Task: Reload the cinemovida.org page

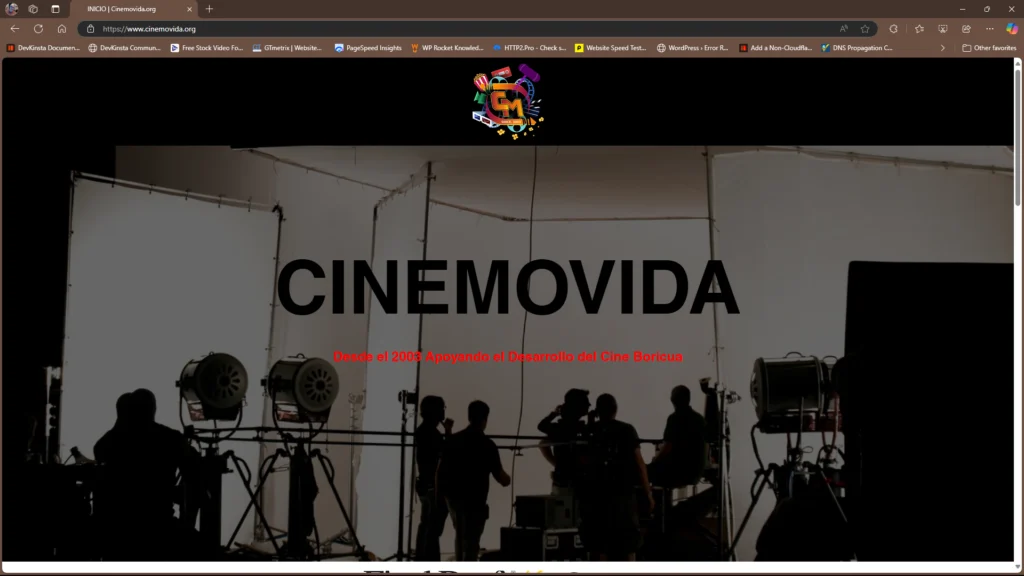Action: click(38, 29)
